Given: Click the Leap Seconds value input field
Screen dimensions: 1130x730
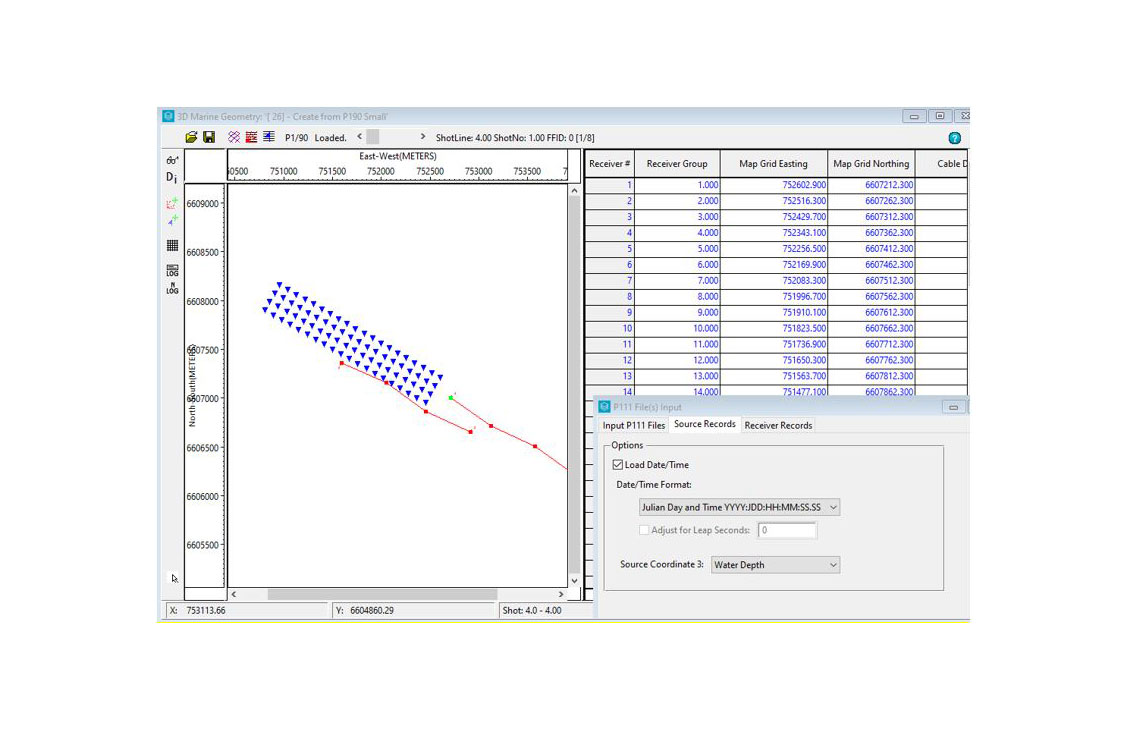Looking at the screenshot, I should [786, 530].
